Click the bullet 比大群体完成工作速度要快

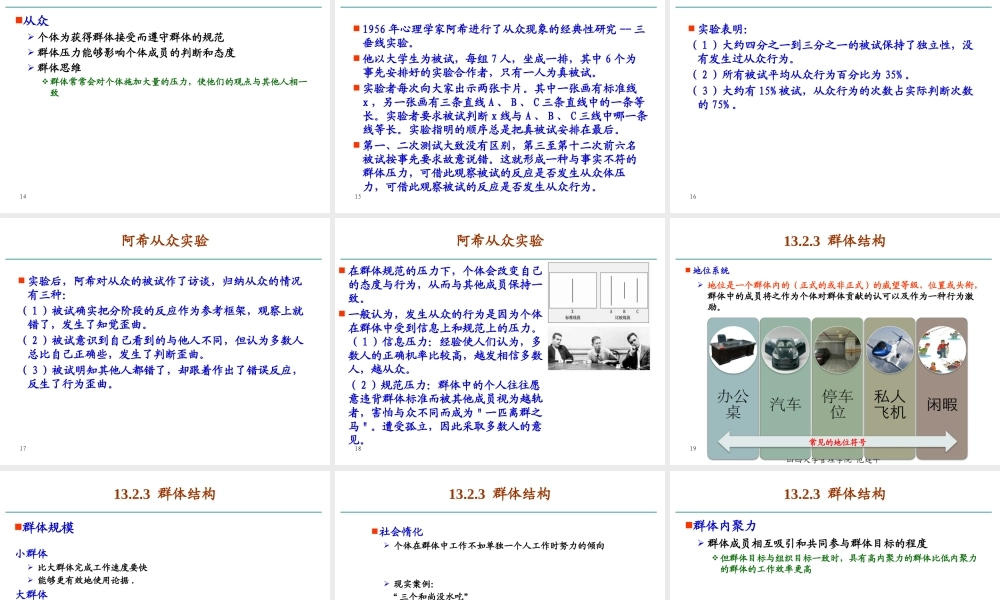coord(92,567)
